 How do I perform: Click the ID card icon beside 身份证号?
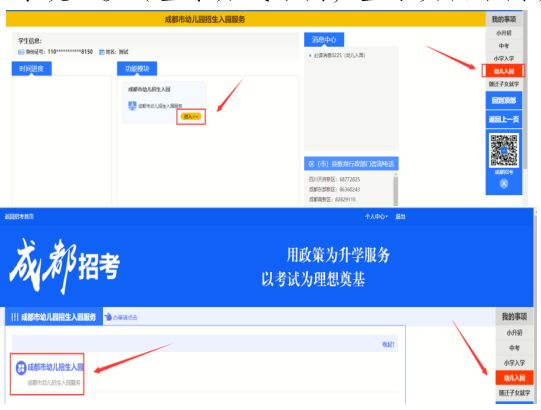click(21, 52)
